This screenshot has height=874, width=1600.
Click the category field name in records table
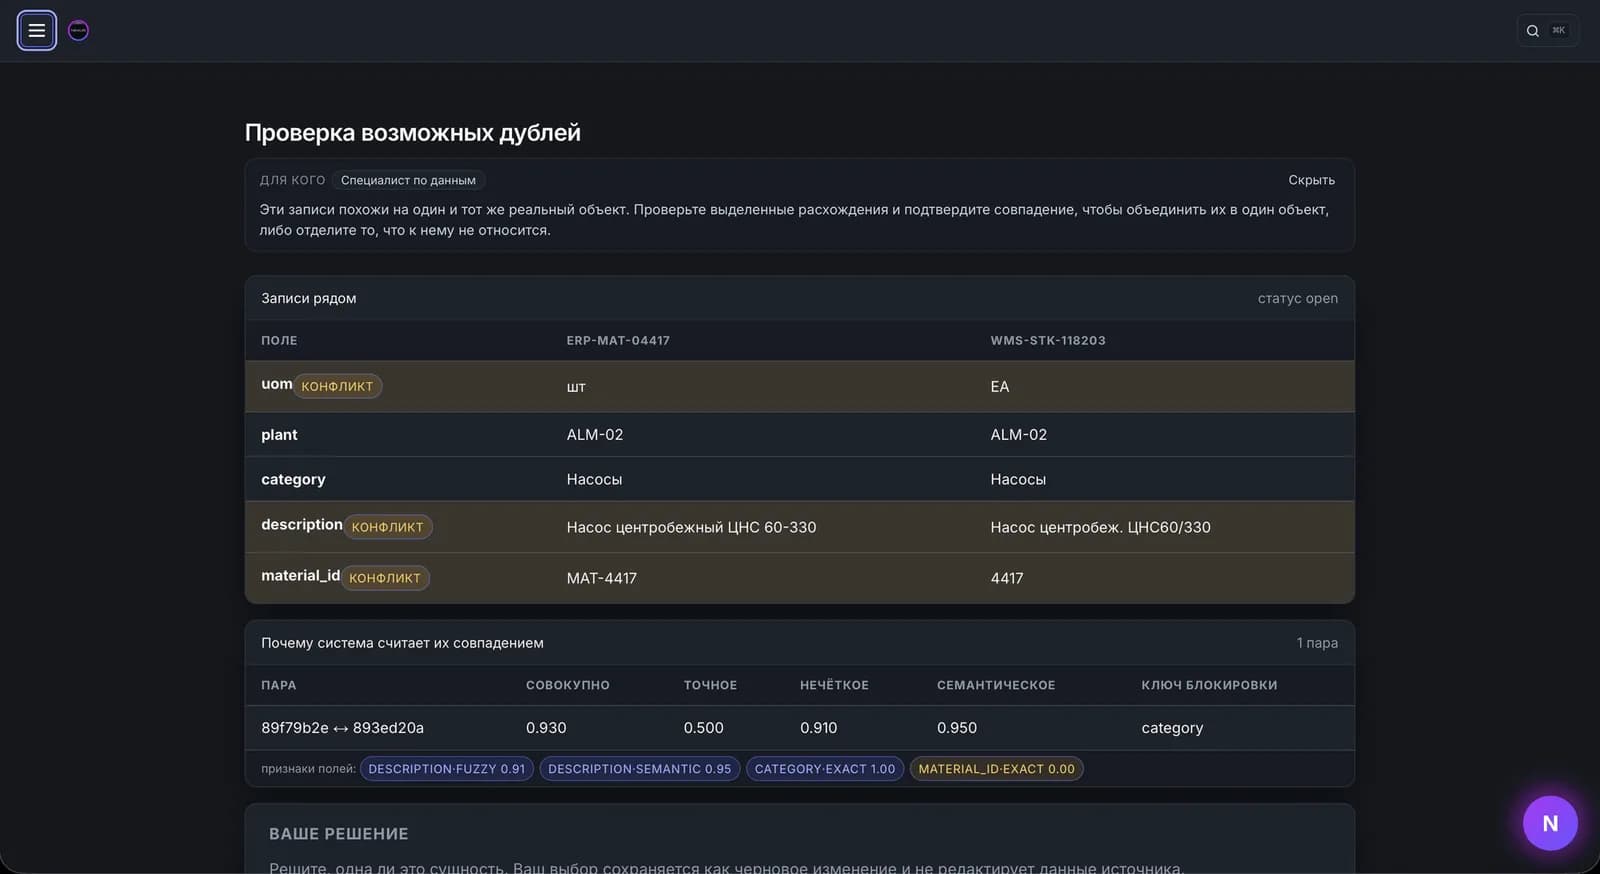coord(293,480)
